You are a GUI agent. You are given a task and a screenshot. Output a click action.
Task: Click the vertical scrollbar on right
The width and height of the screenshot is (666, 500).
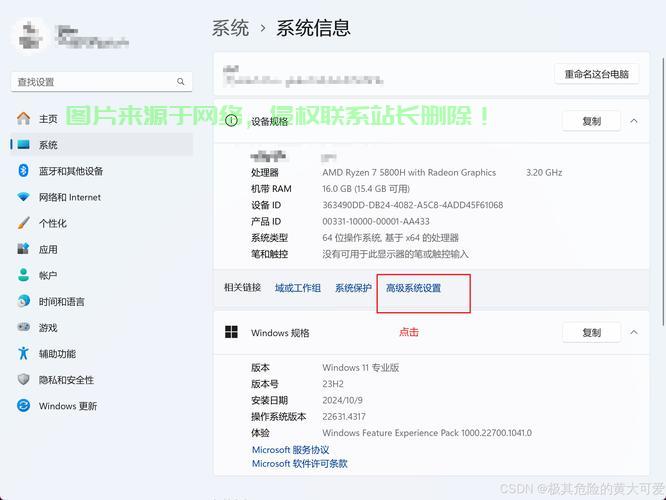[663, 191]
